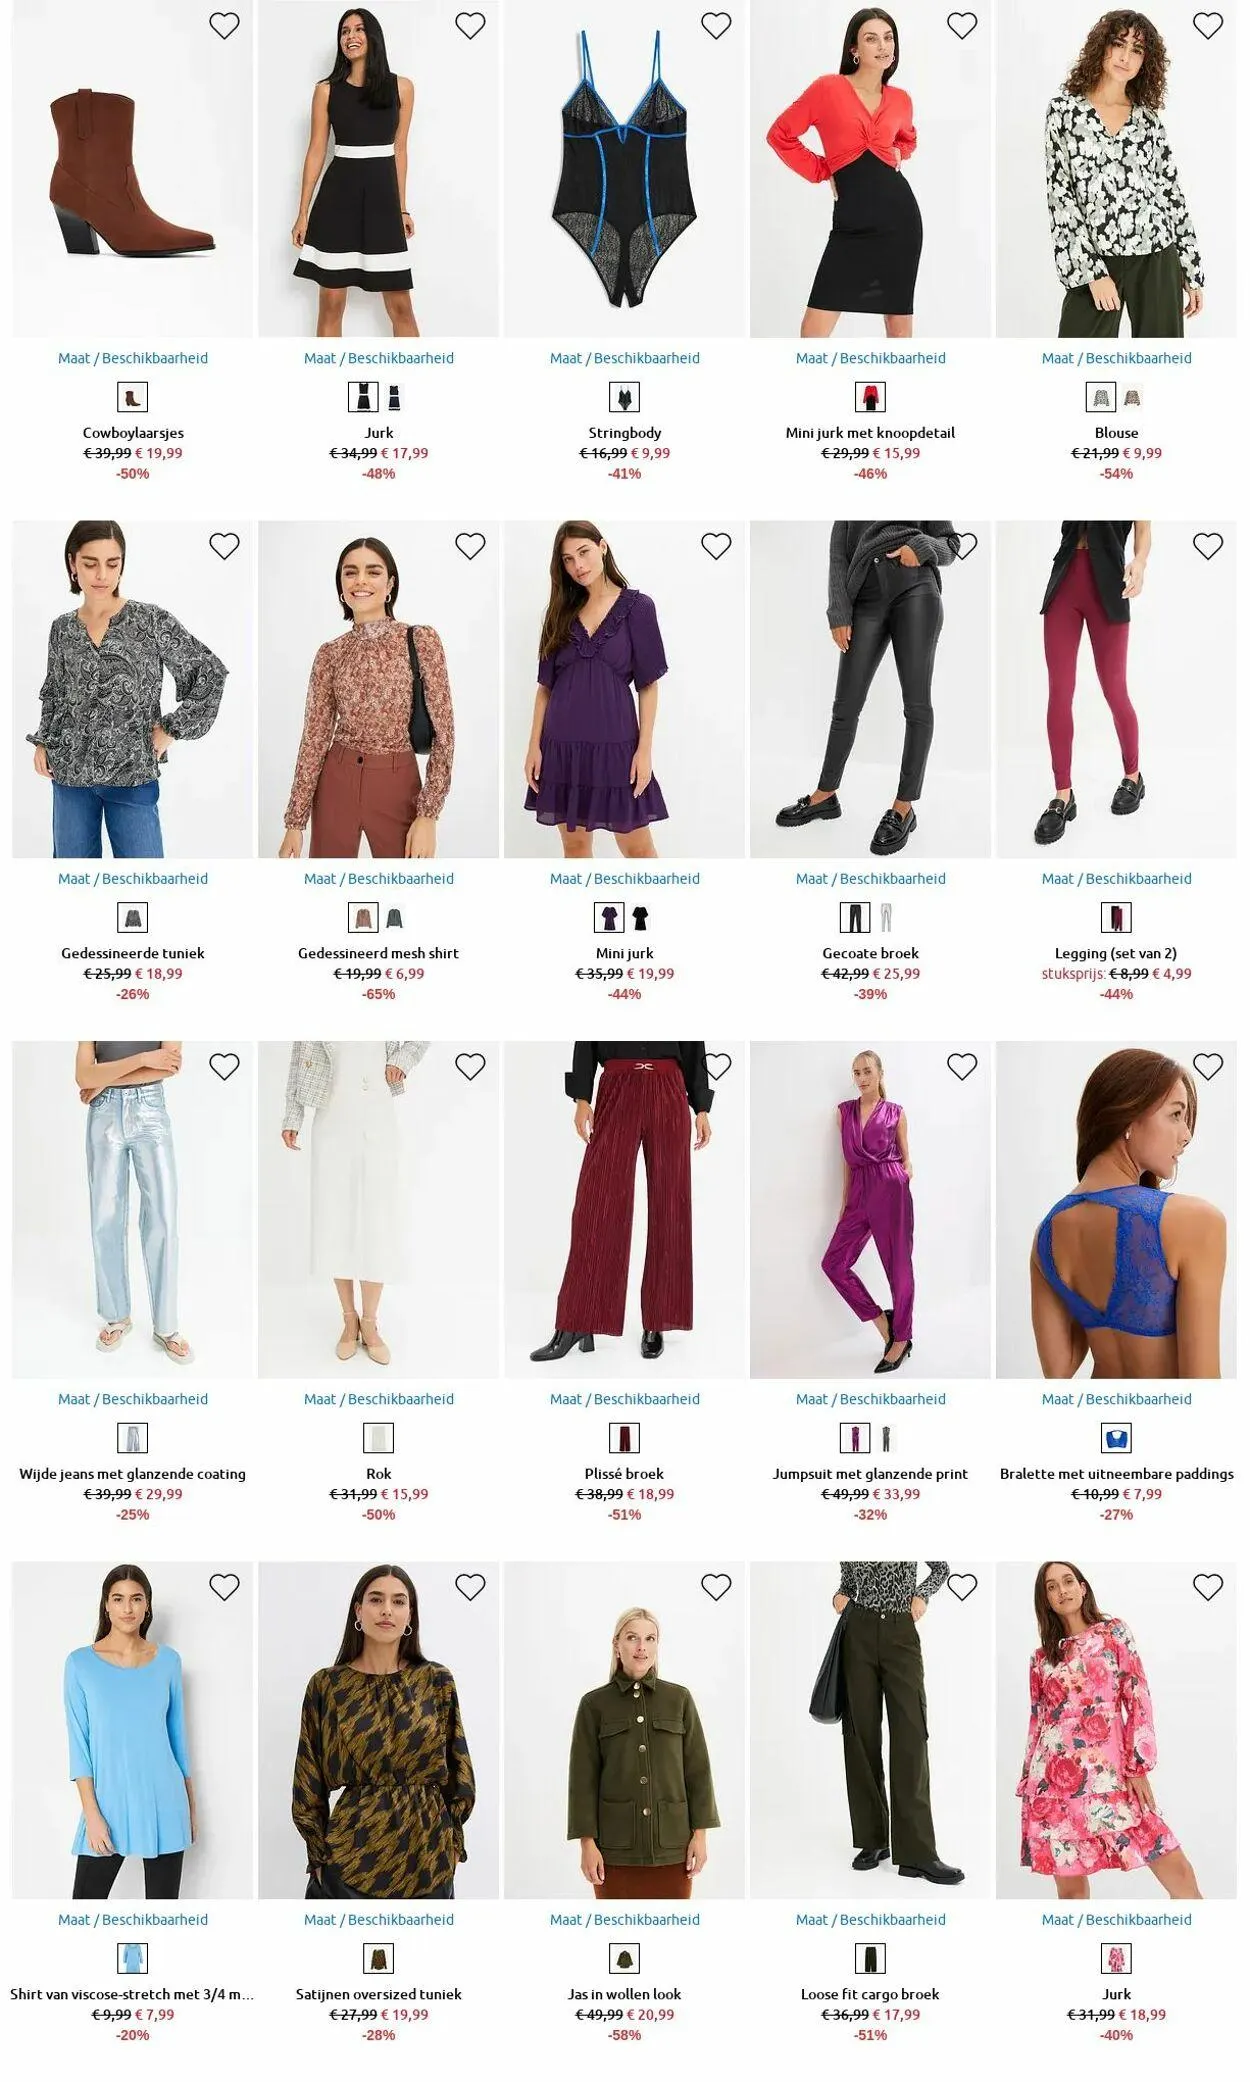Add Cowboylaarsjes to wishlist via heart icon

pyautogui.click(x=224, y=26)
